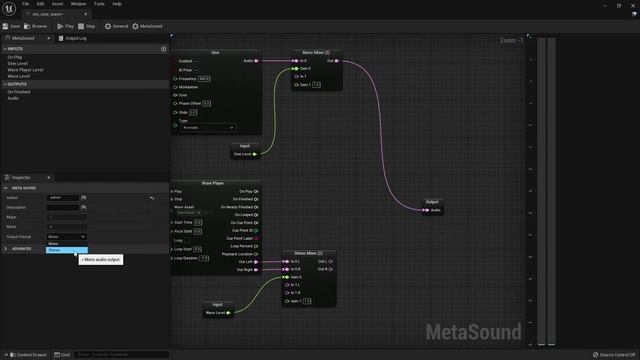Switch to the MetaSound panel tab
The height and width of the screenshot is (360, 640).
(23, 38)
